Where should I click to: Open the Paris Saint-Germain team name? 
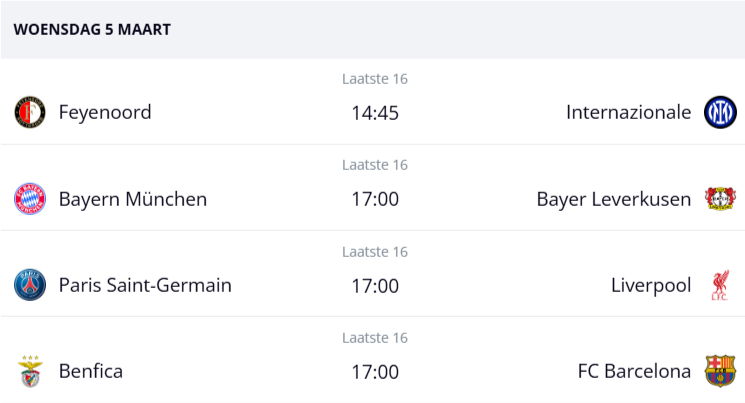coord(145,285)
